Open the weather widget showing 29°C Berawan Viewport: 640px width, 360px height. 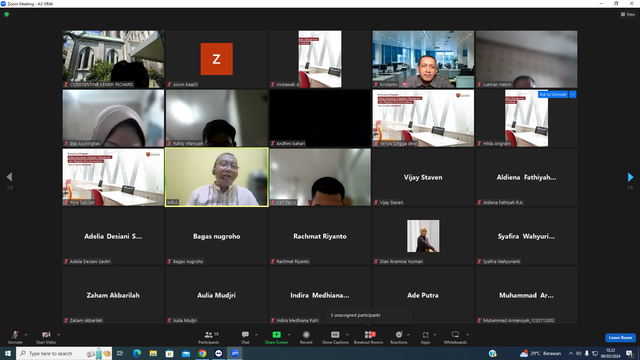[541, 353]
